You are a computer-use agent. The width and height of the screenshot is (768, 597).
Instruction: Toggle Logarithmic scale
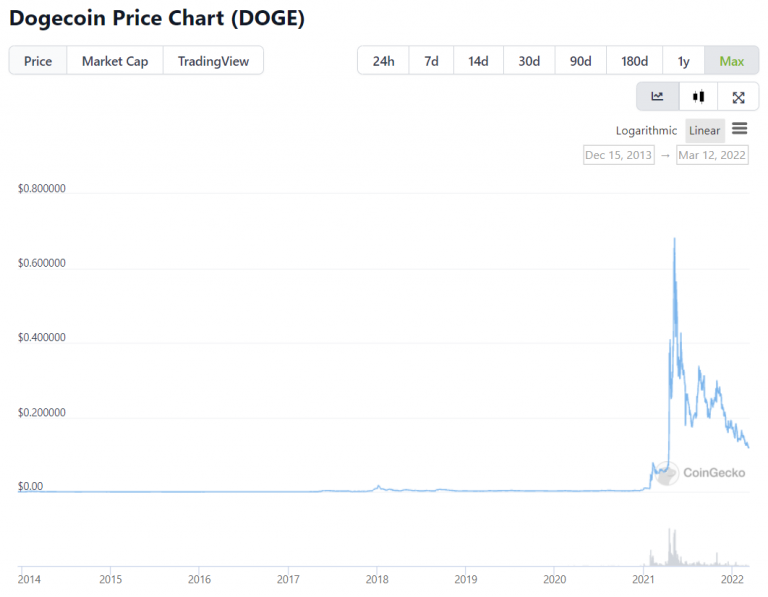[646, 131]
